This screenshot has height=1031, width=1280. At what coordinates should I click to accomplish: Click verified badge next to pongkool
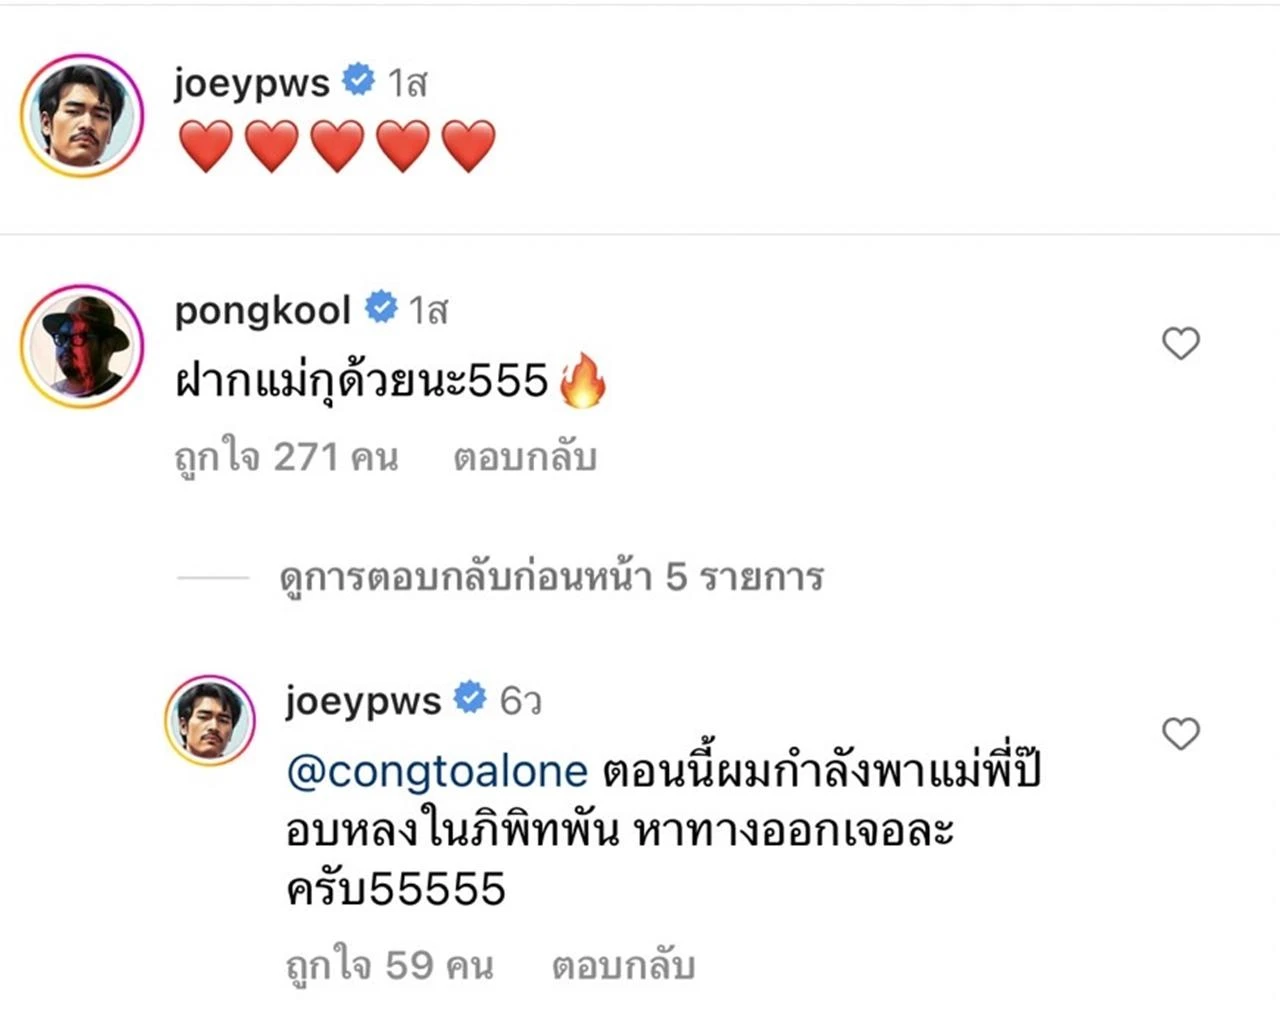380,307
